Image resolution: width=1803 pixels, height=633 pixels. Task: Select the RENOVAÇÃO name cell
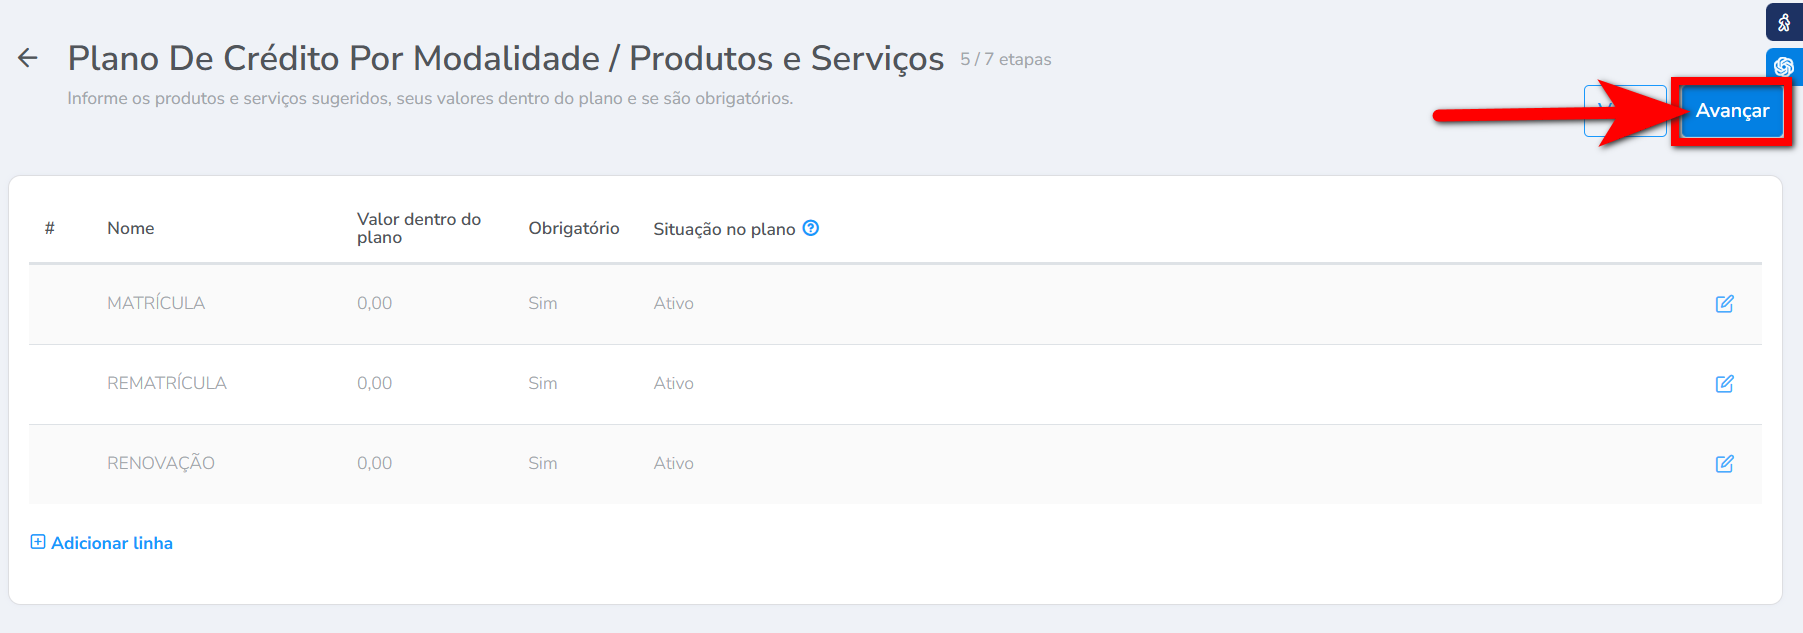pyautogui.click(x=161, y=463)
